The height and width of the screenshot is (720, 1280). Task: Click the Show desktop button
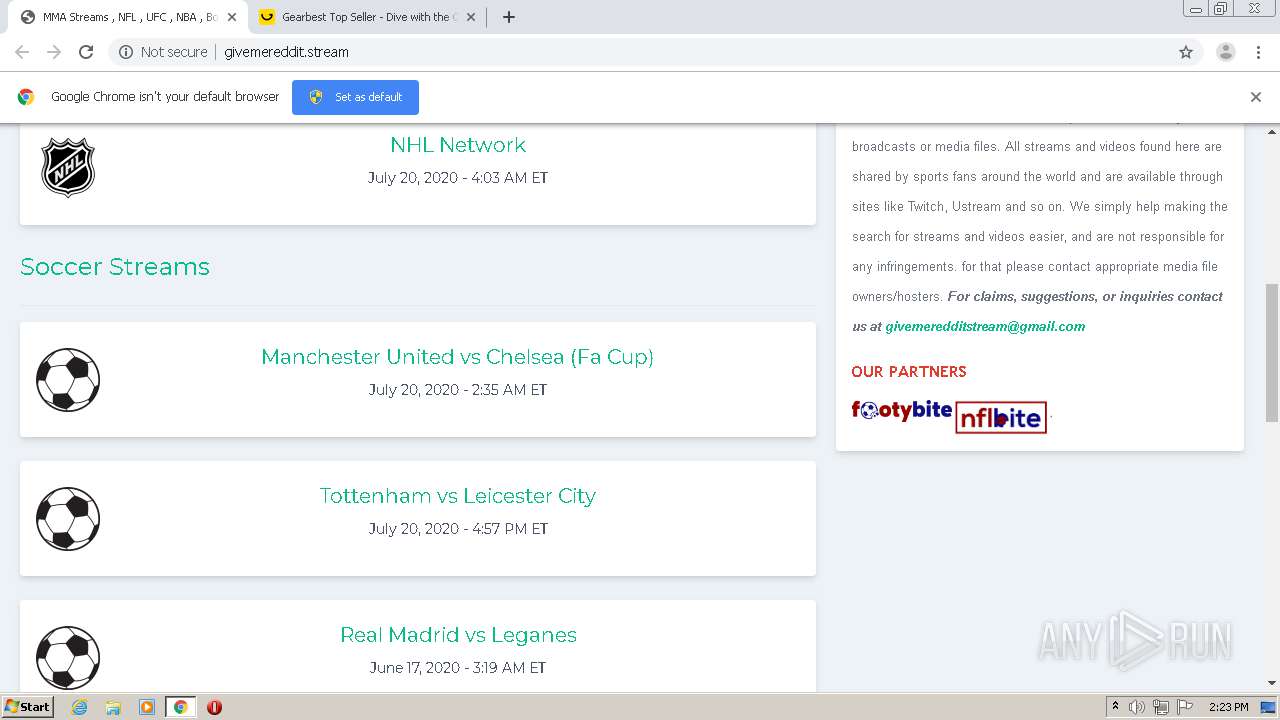coord(1270,707)
